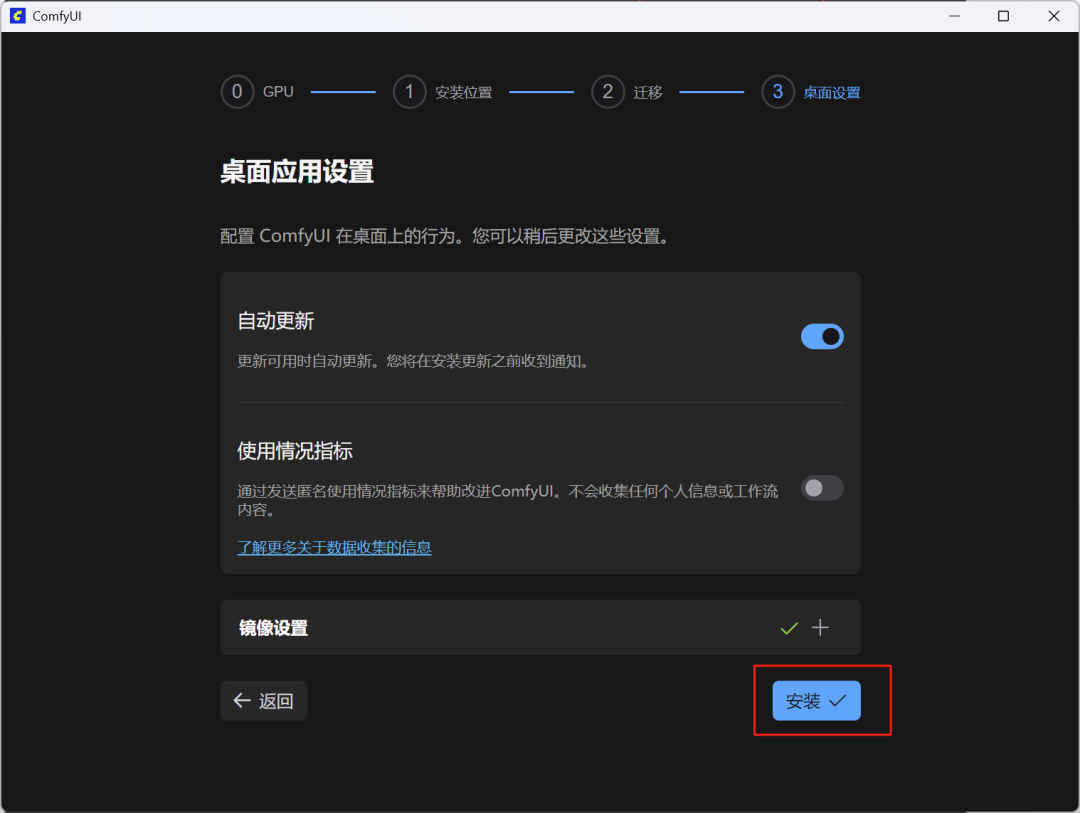Close the ComfyUI window
This screenshot has height=813, width=1080.
(1054, 16)
